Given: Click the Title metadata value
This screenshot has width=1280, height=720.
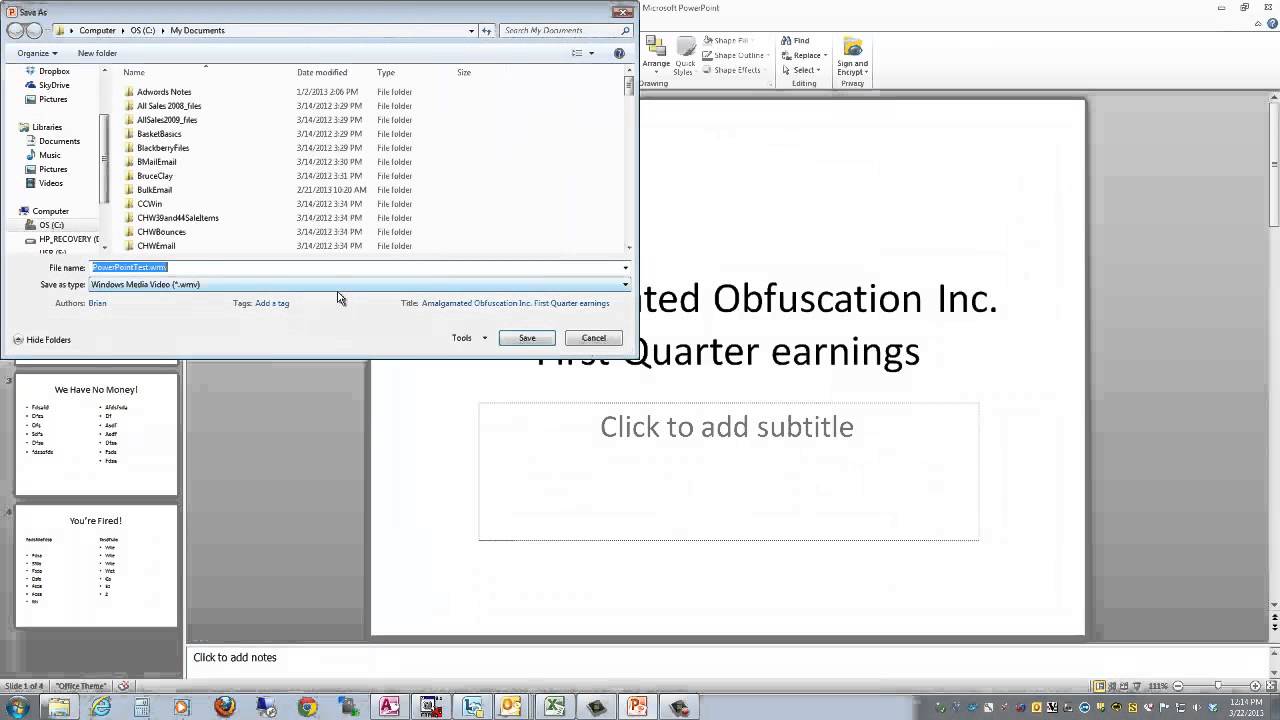Looking at the screenshot, I should click(x=515, y=303).
